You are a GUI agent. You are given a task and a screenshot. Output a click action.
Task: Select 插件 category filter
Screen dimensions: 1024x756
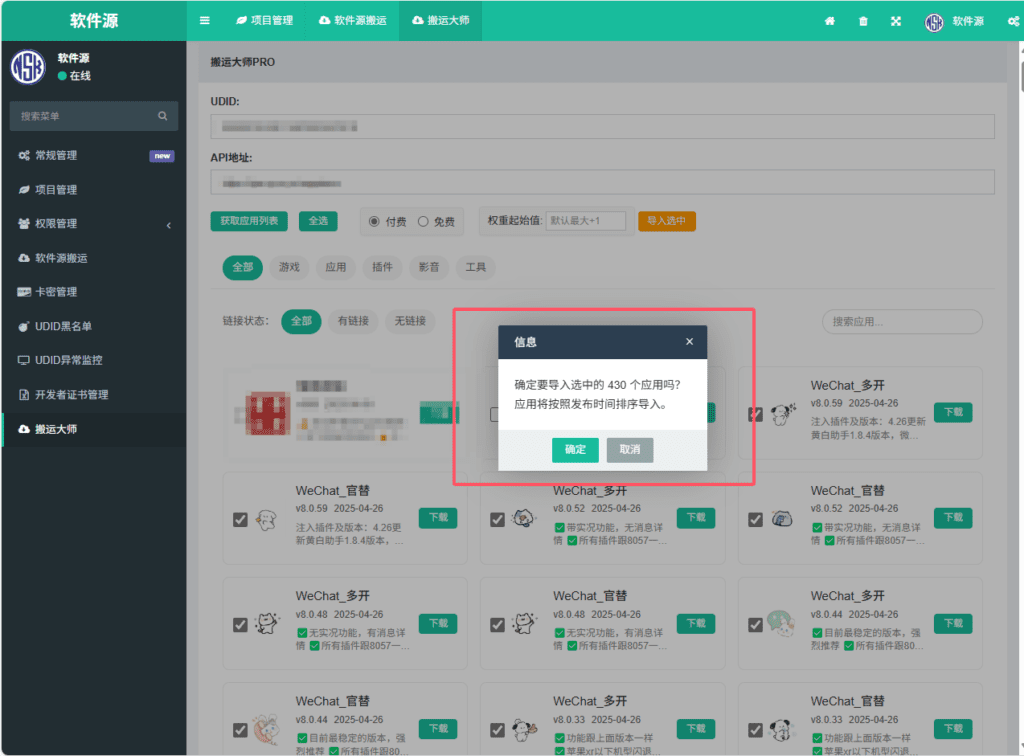382,267
